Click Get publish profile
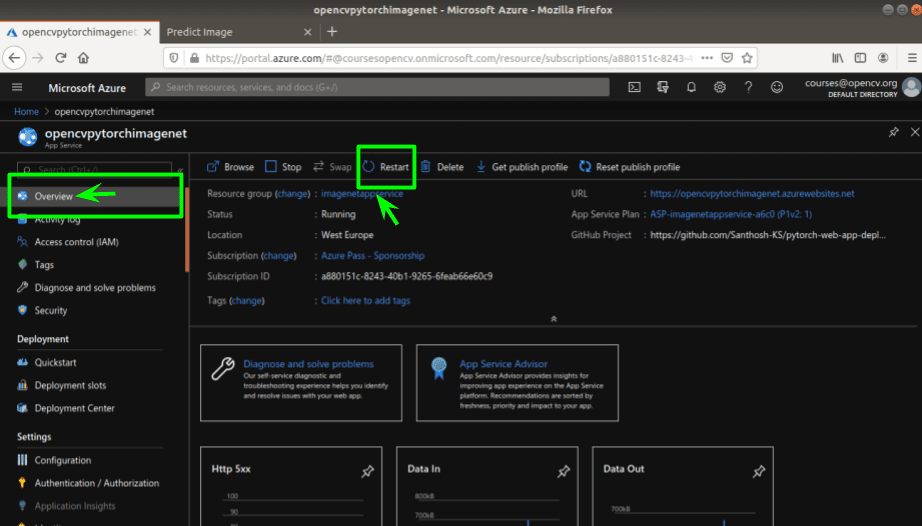The width and height of the screenshot is (922, 526). coord(522,167)
